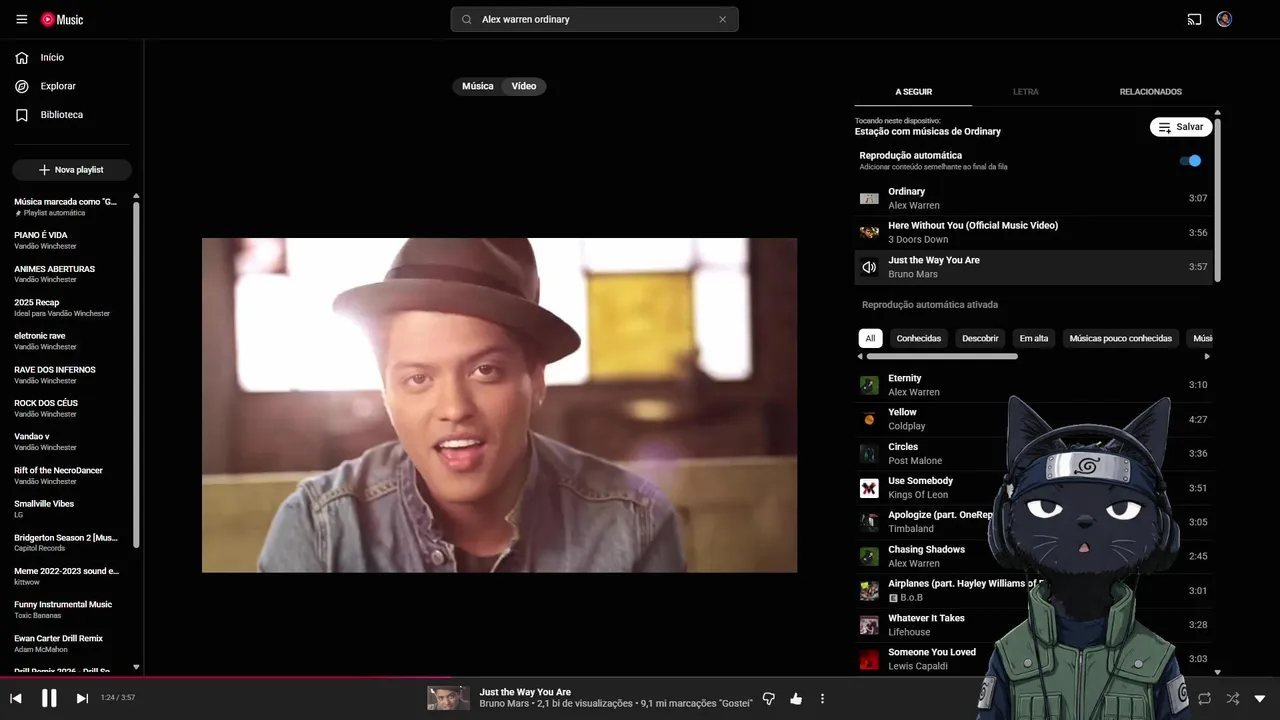Viewport: 1280px width, 720px height.
Task: Create a Nova playlist
Action: (72, 170)
